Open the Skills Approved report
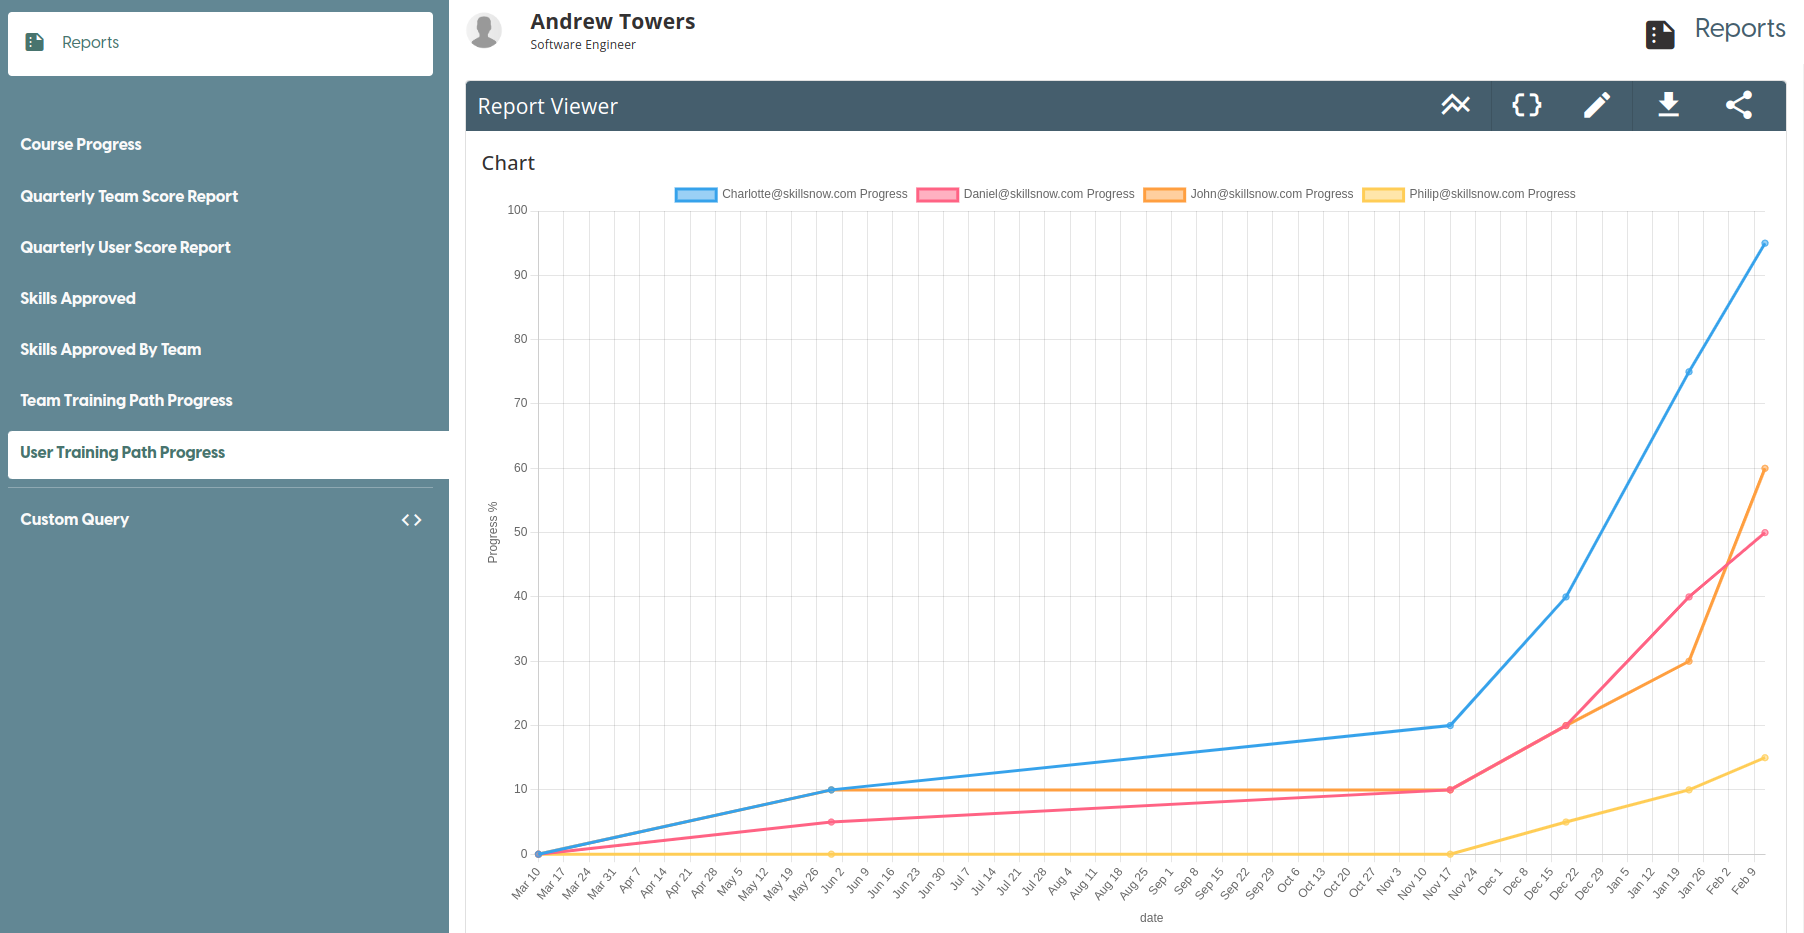This screenshot has width=1804, height=933. pos(78,299)
